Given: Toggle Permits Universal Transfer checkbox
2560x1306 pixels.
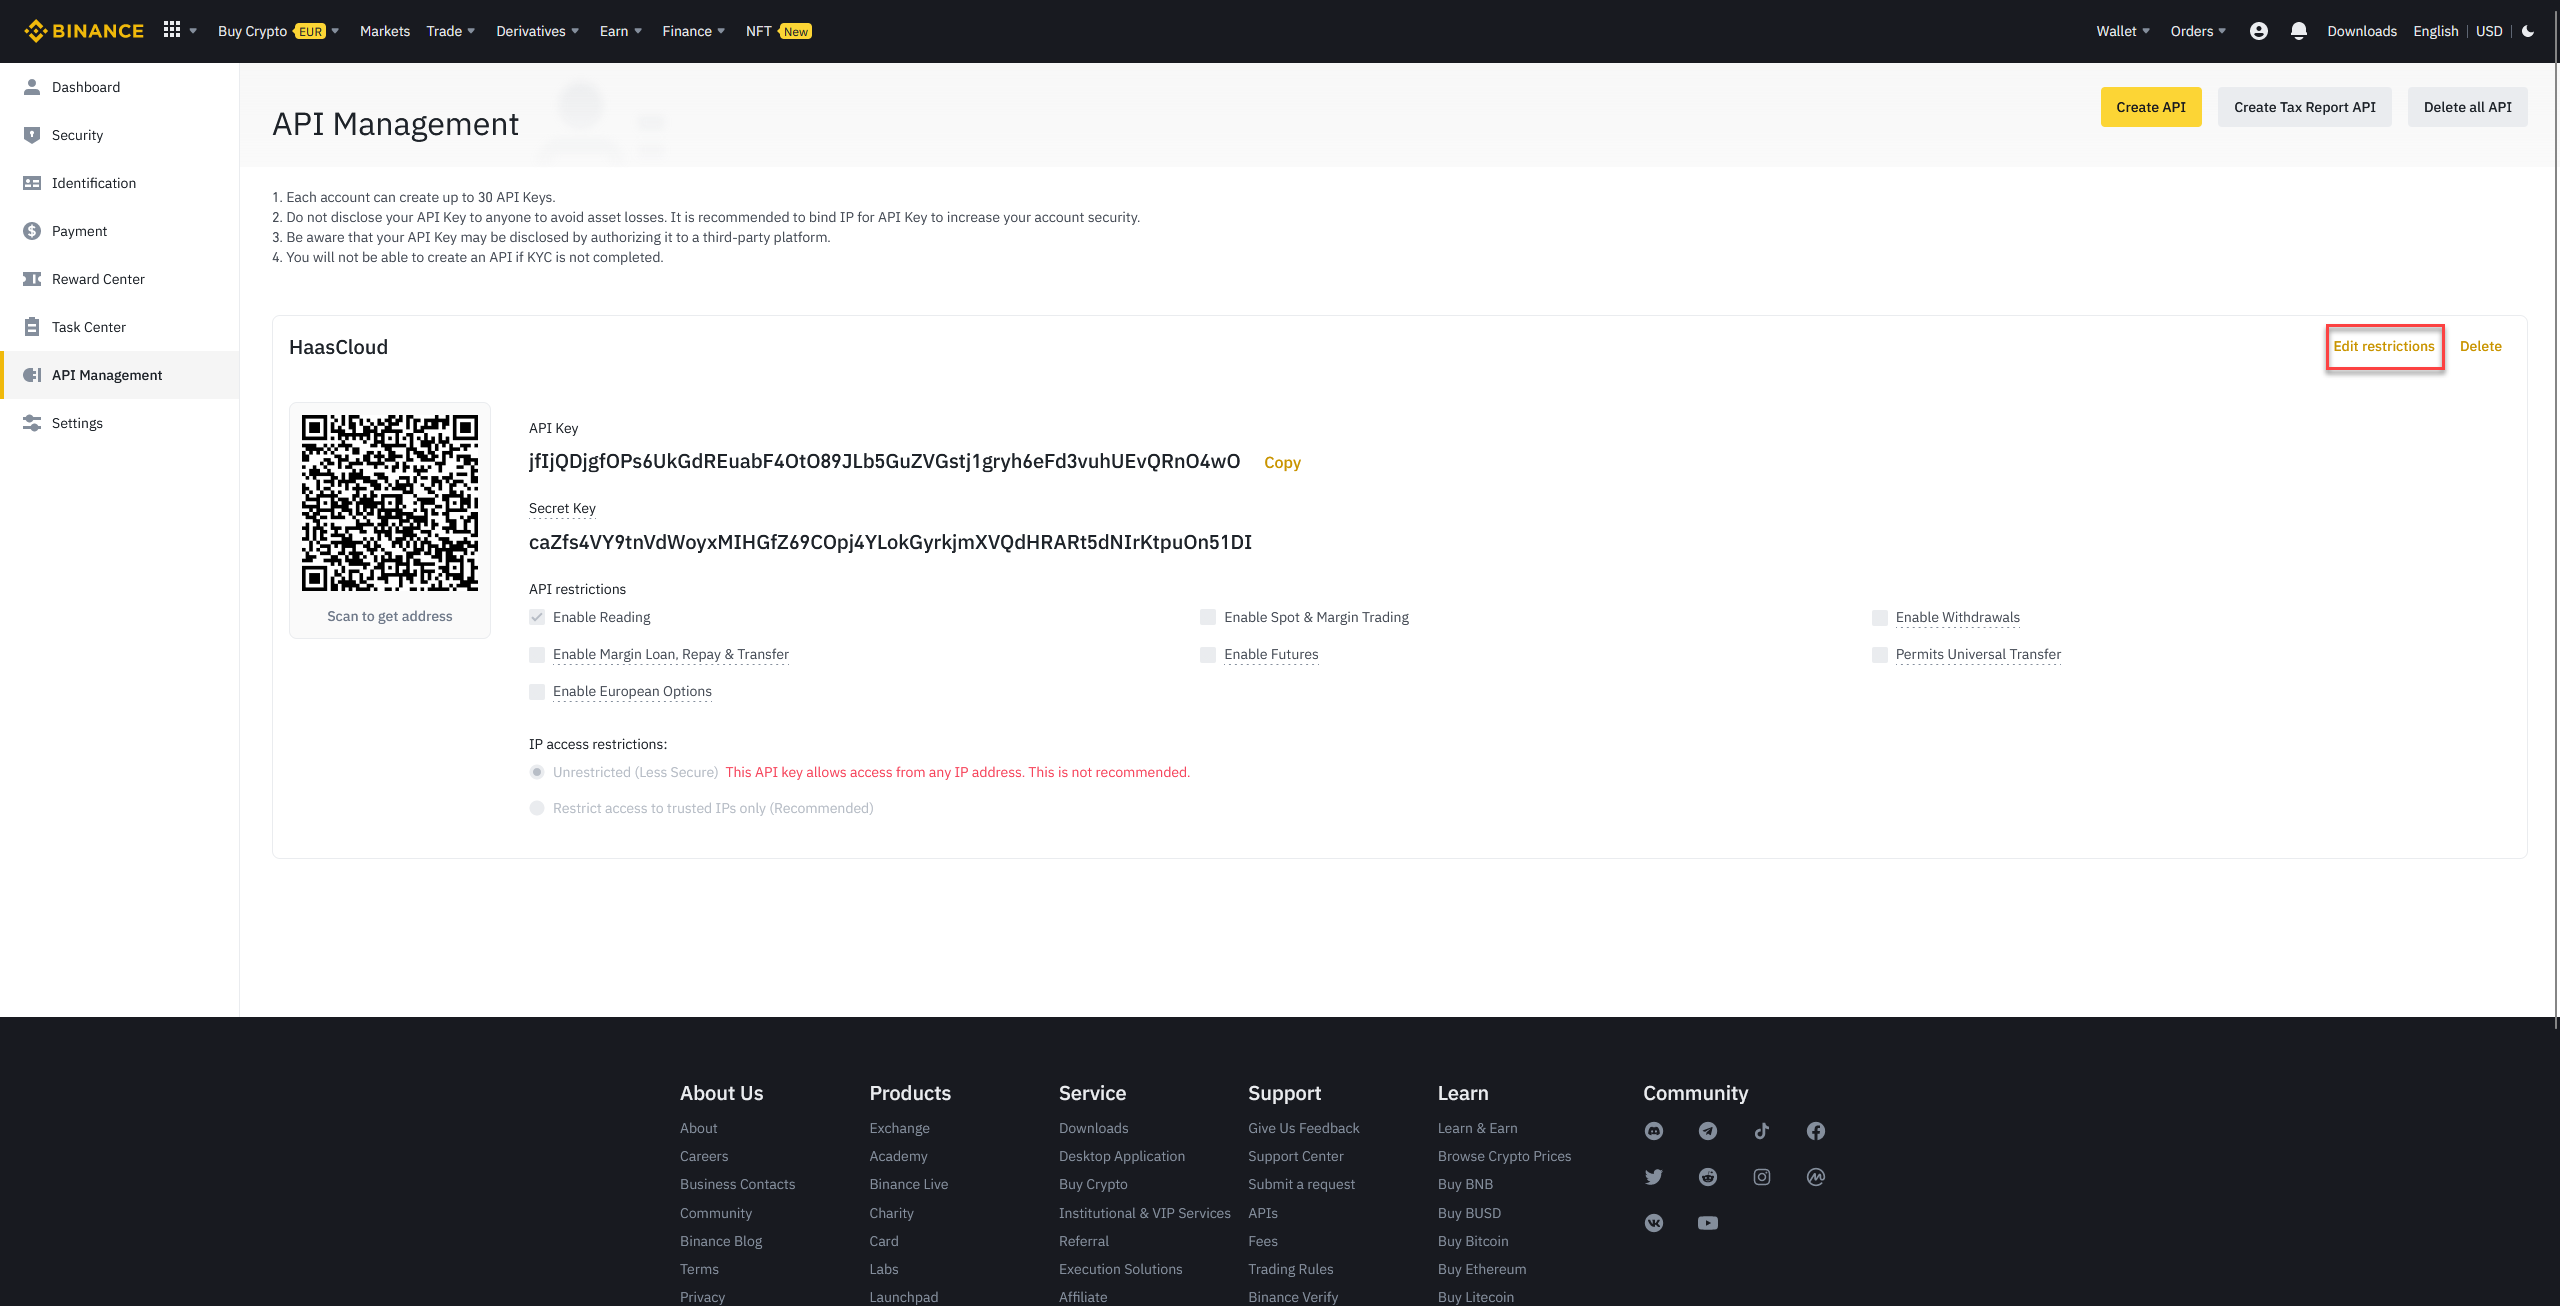Looking at the screenshot, I should [x=1880, y=655].
